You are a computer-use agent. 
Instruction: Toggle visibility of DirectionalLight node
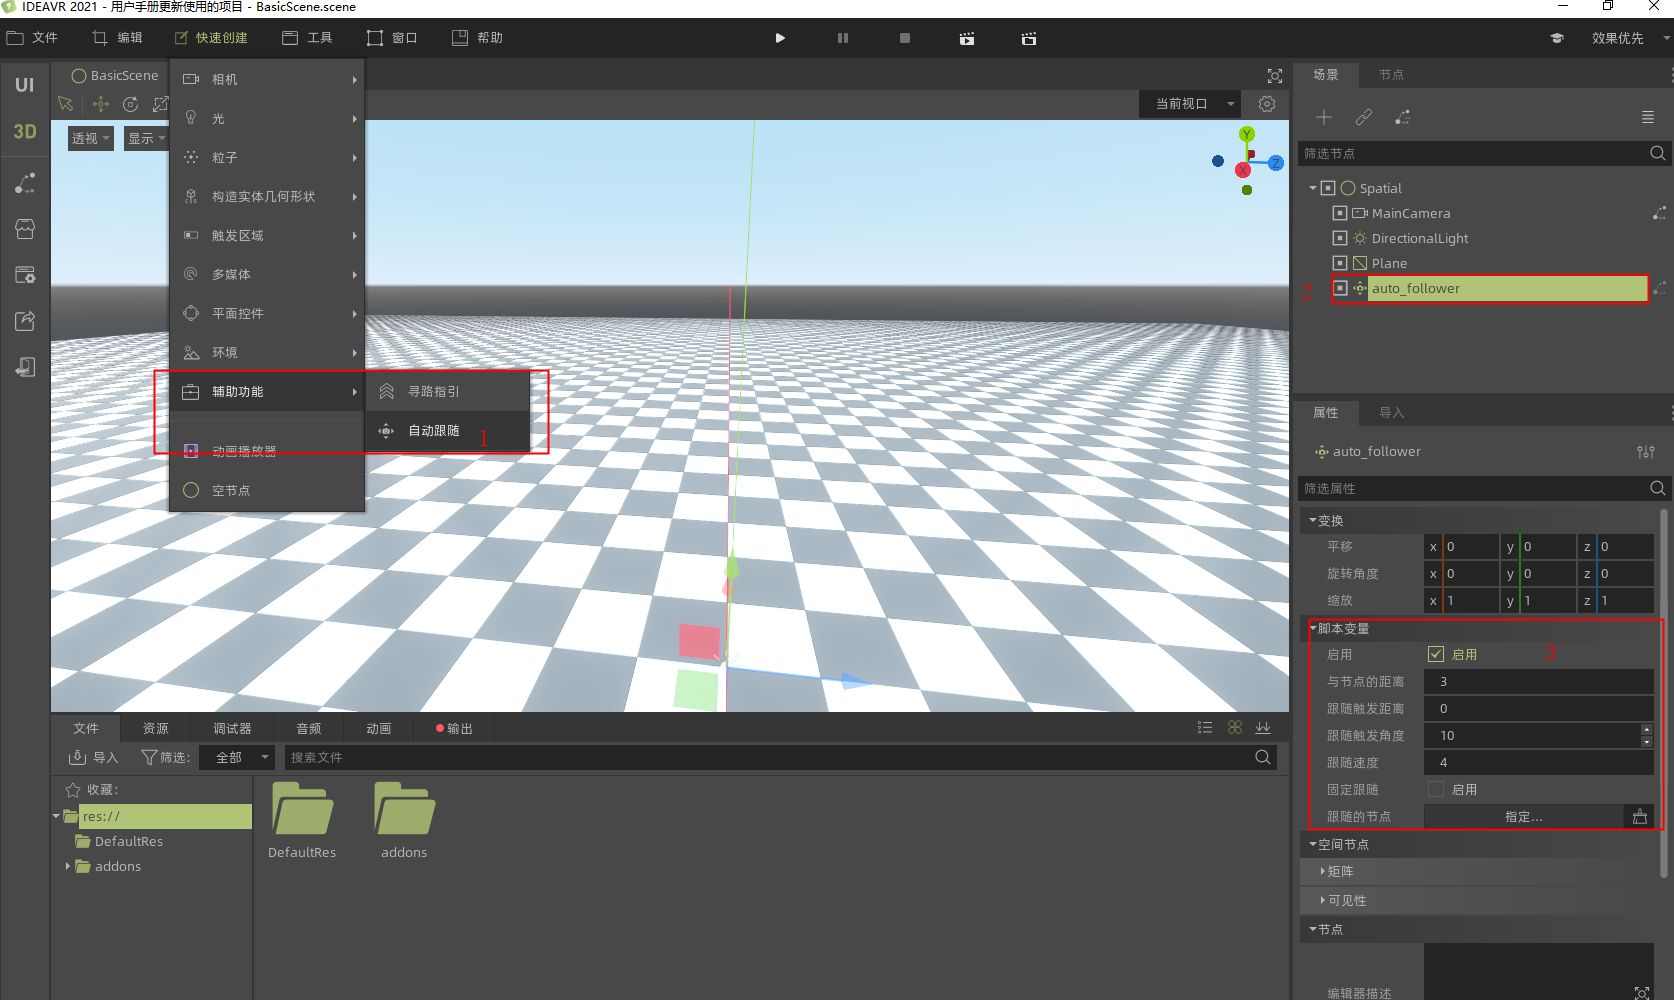(x=1340, y=238)
